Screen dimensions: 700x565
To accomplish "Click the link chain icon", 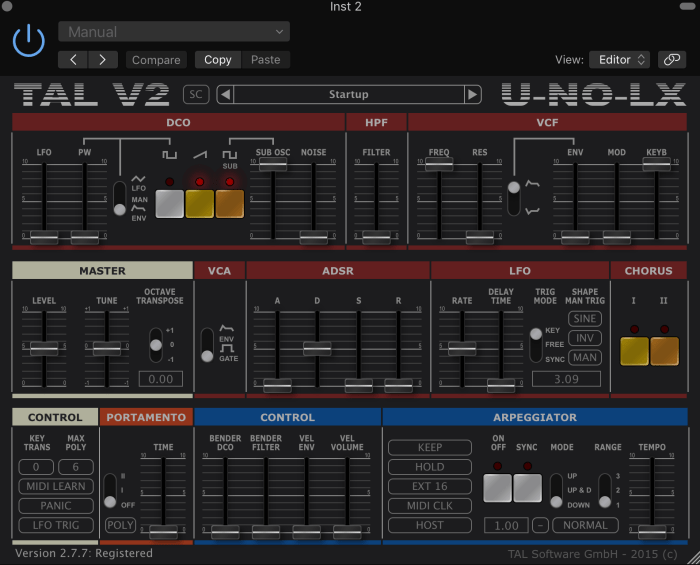I will (x=674, y=59).
